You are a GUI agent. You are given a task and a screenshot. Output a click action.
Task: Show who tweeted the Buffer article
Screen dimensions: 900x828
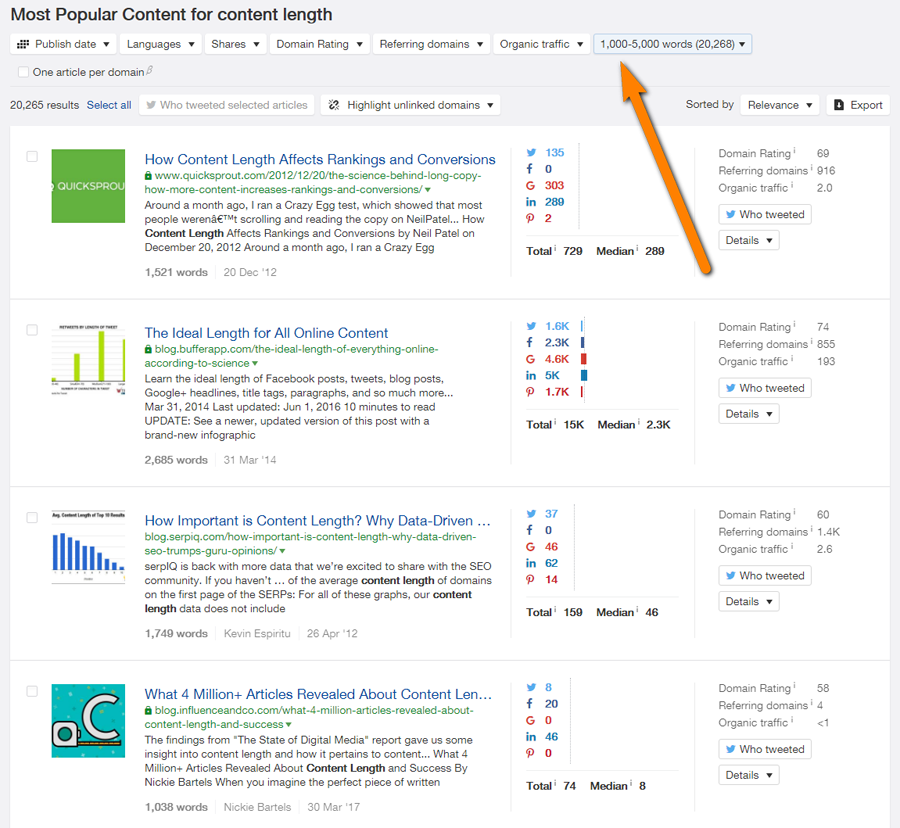click(x=765, y=388)
